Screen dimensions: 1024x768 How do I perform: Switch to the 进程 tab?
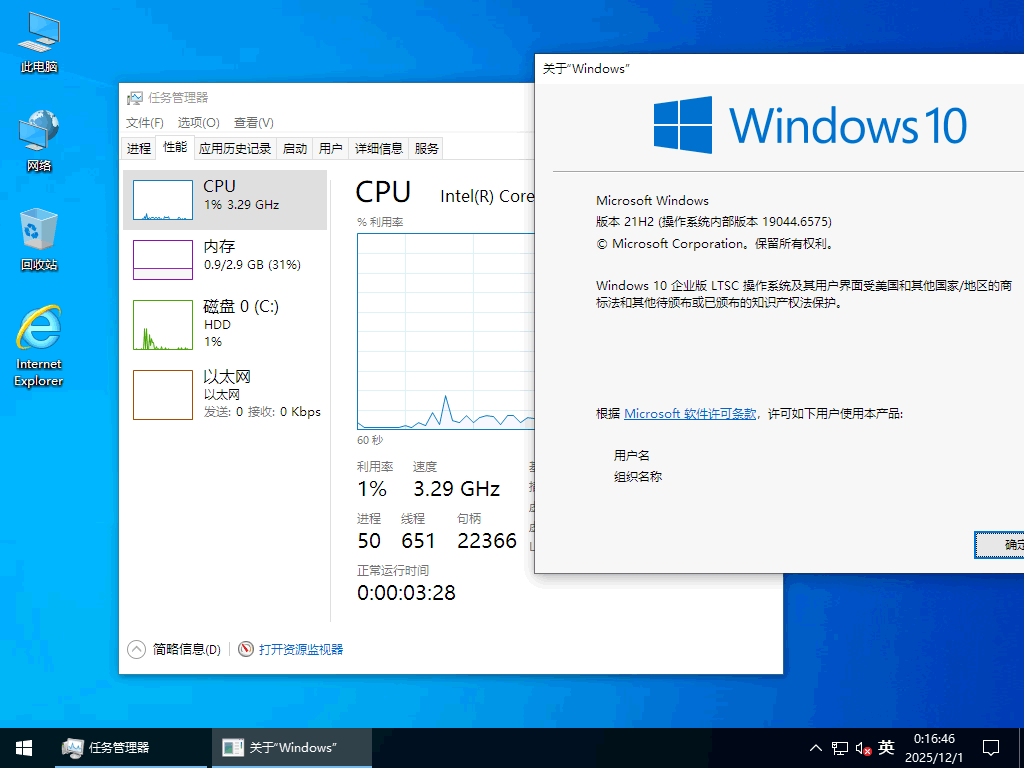139,148
